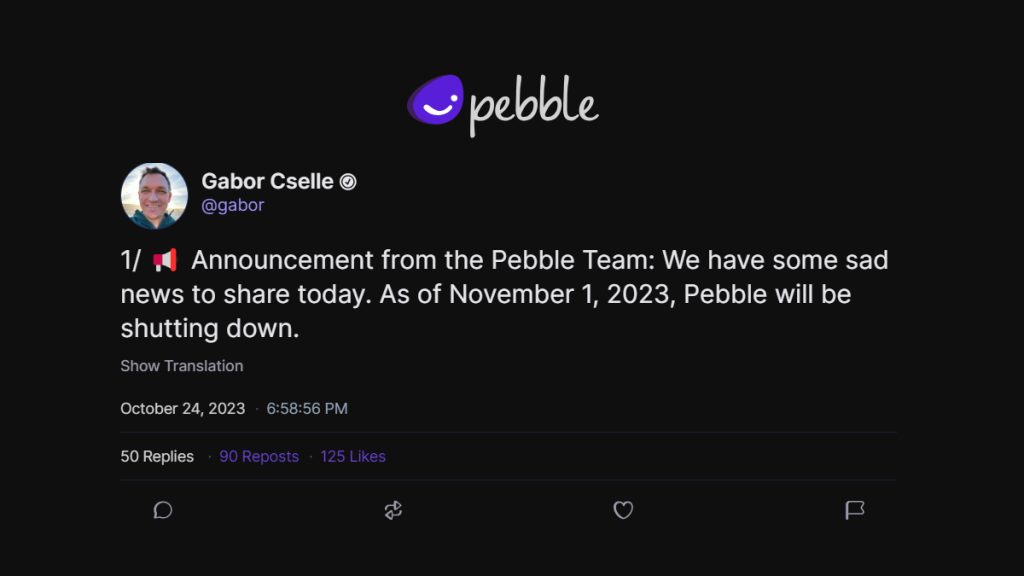The width and height of the screenshot is (1024, 576).
Task: Show translation of the post
Action: click(x=181, y=366)
